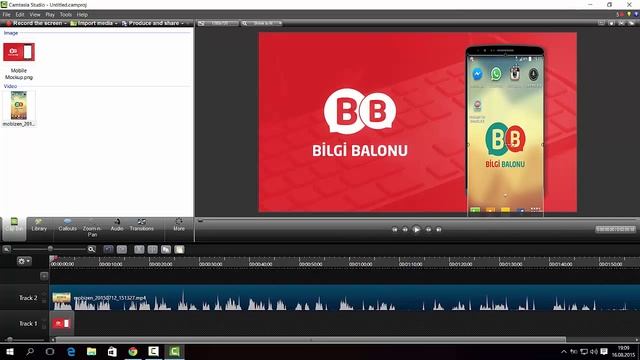Open the Callouts tab
The width and height of the screenshot is (640, 360).
tap(67, 225)
